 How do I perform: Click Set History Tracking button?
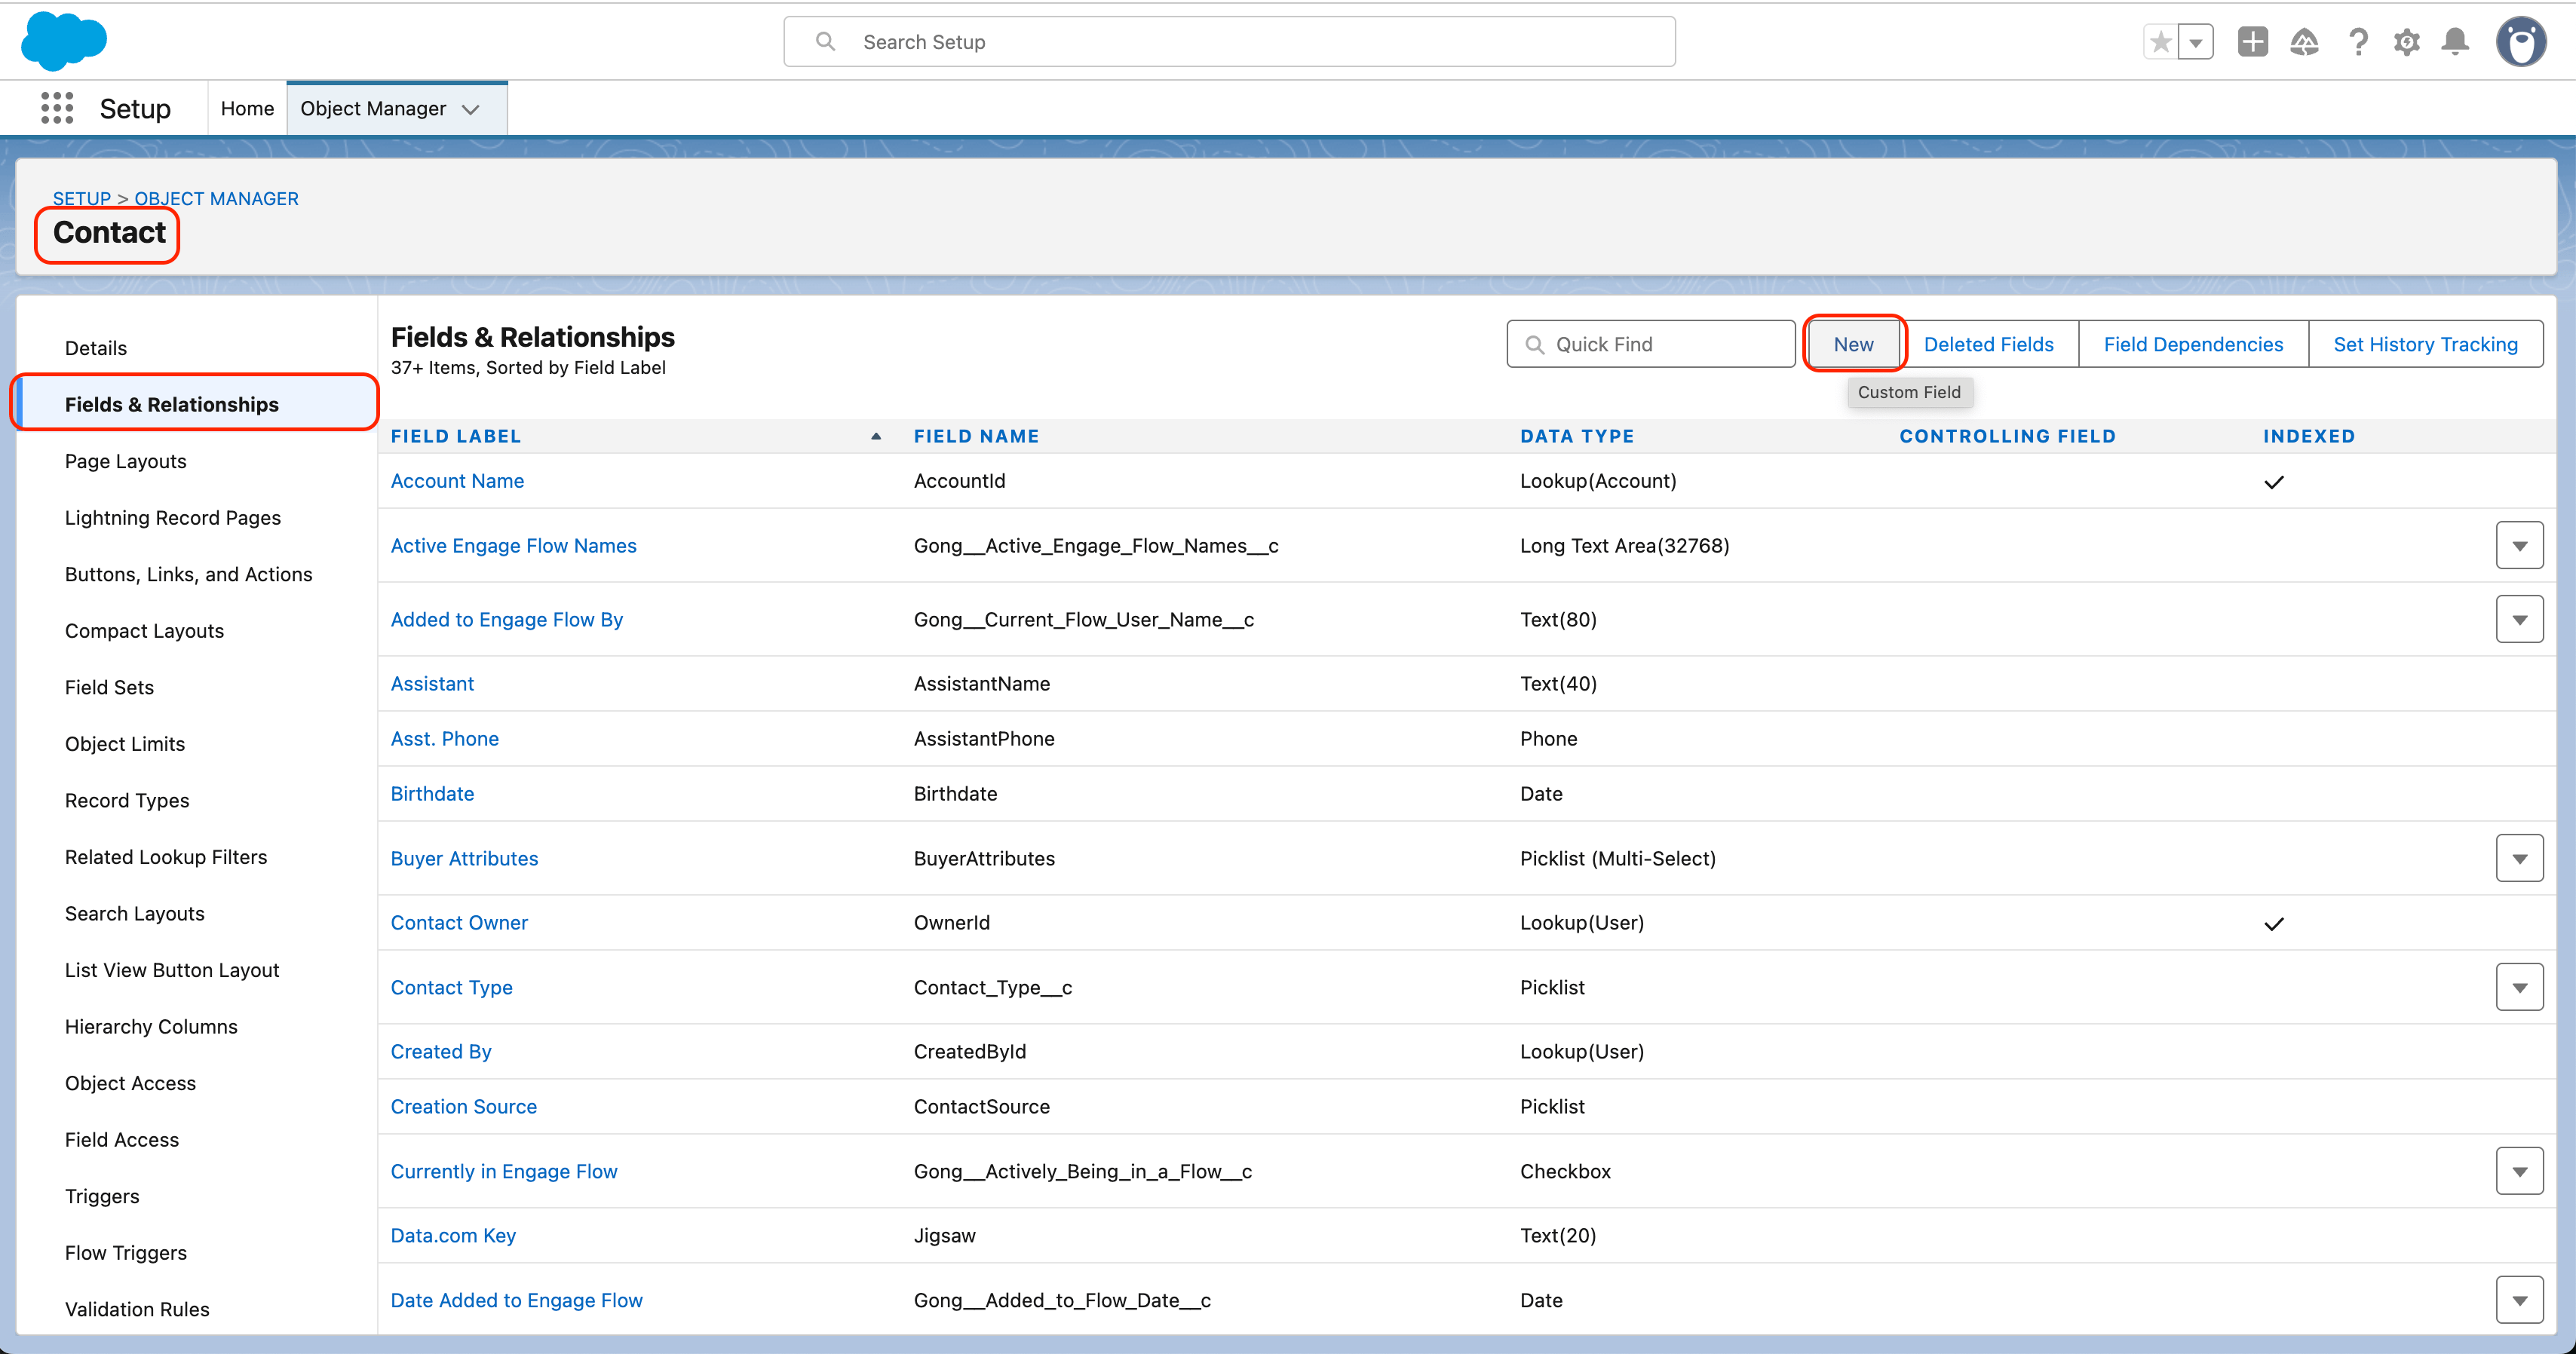coord(2425,344)
